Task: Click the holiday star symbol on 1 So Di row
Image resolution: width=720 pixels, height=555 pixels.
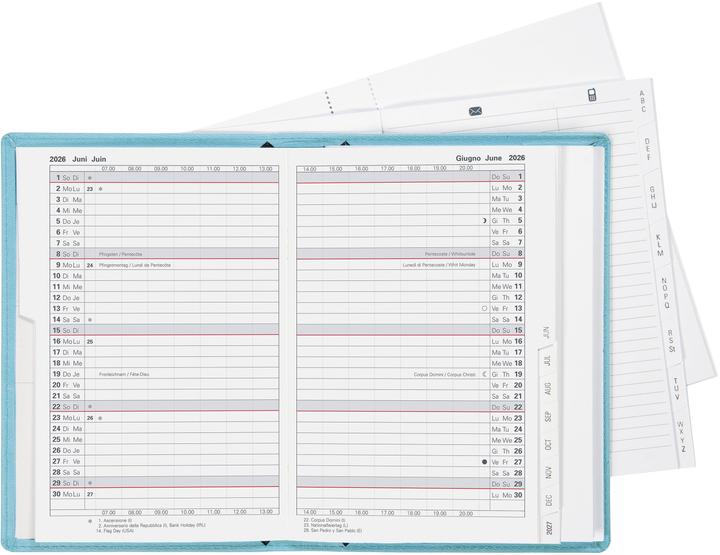Action: tap(90, 177)
